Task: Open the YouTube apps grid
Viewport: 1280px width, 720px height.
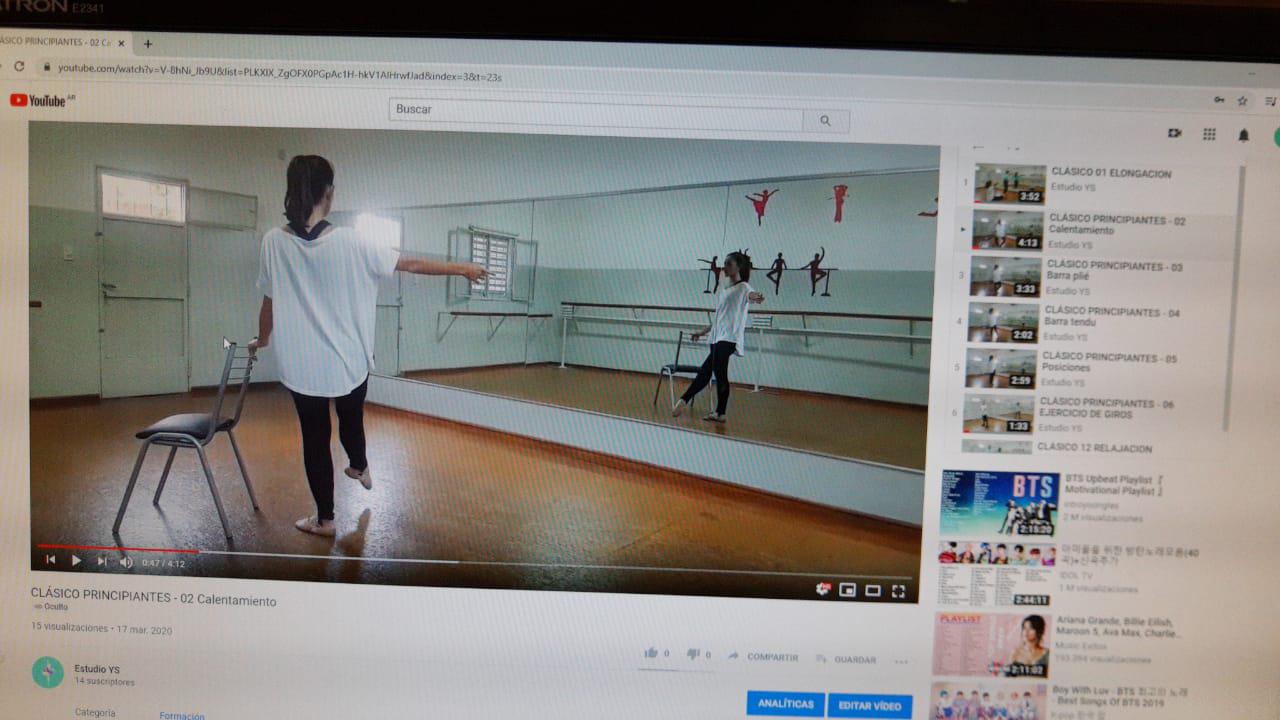Action: (1209, 134)
